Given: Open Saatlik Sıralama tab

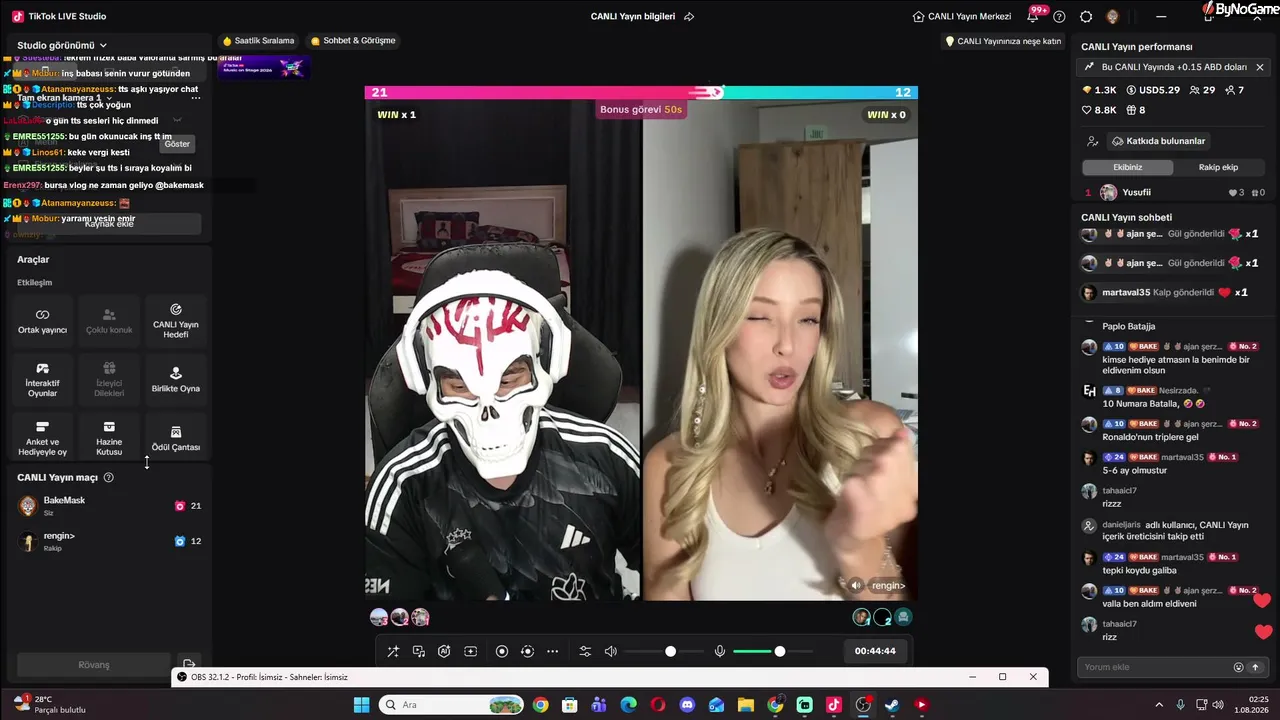Looking at the screenshot, I should pos(258,41).
